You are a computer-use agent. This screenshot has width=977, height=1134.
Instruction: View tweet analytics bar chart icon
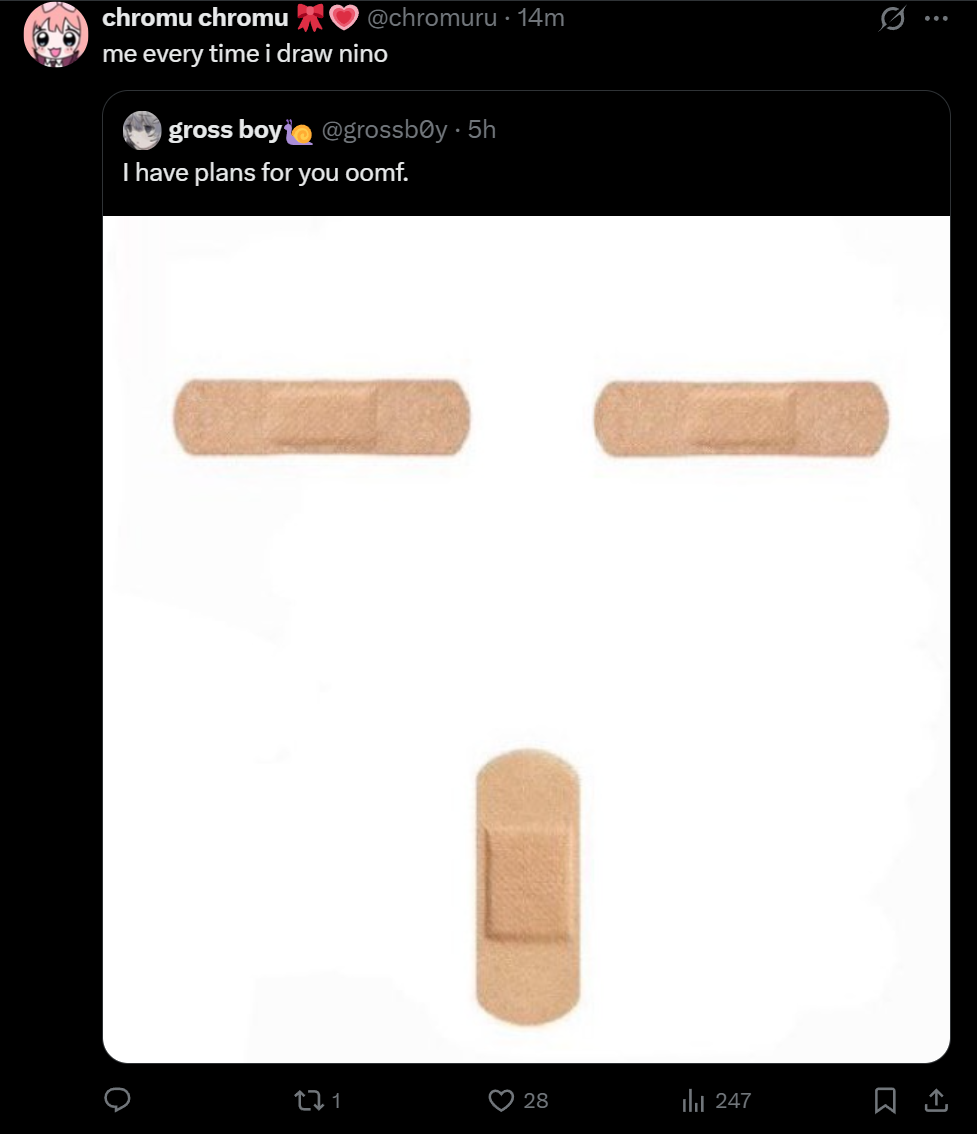(x=693, y=1101)
